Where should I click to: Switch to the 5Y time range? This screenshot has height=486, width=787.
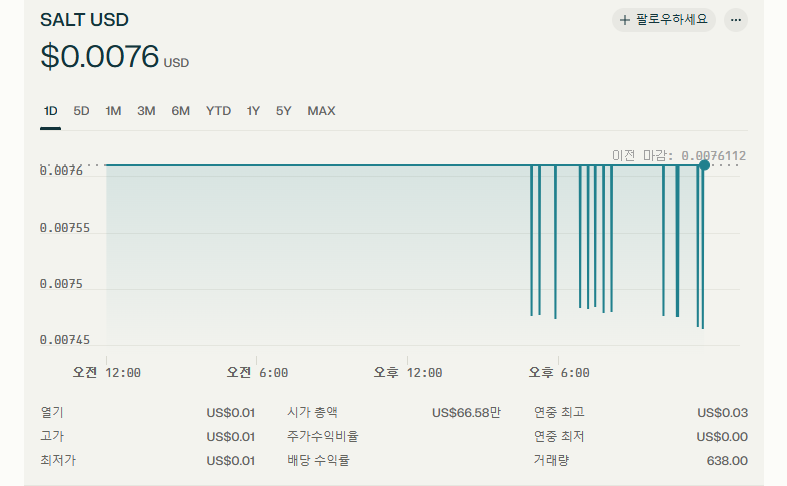(284, 111)
